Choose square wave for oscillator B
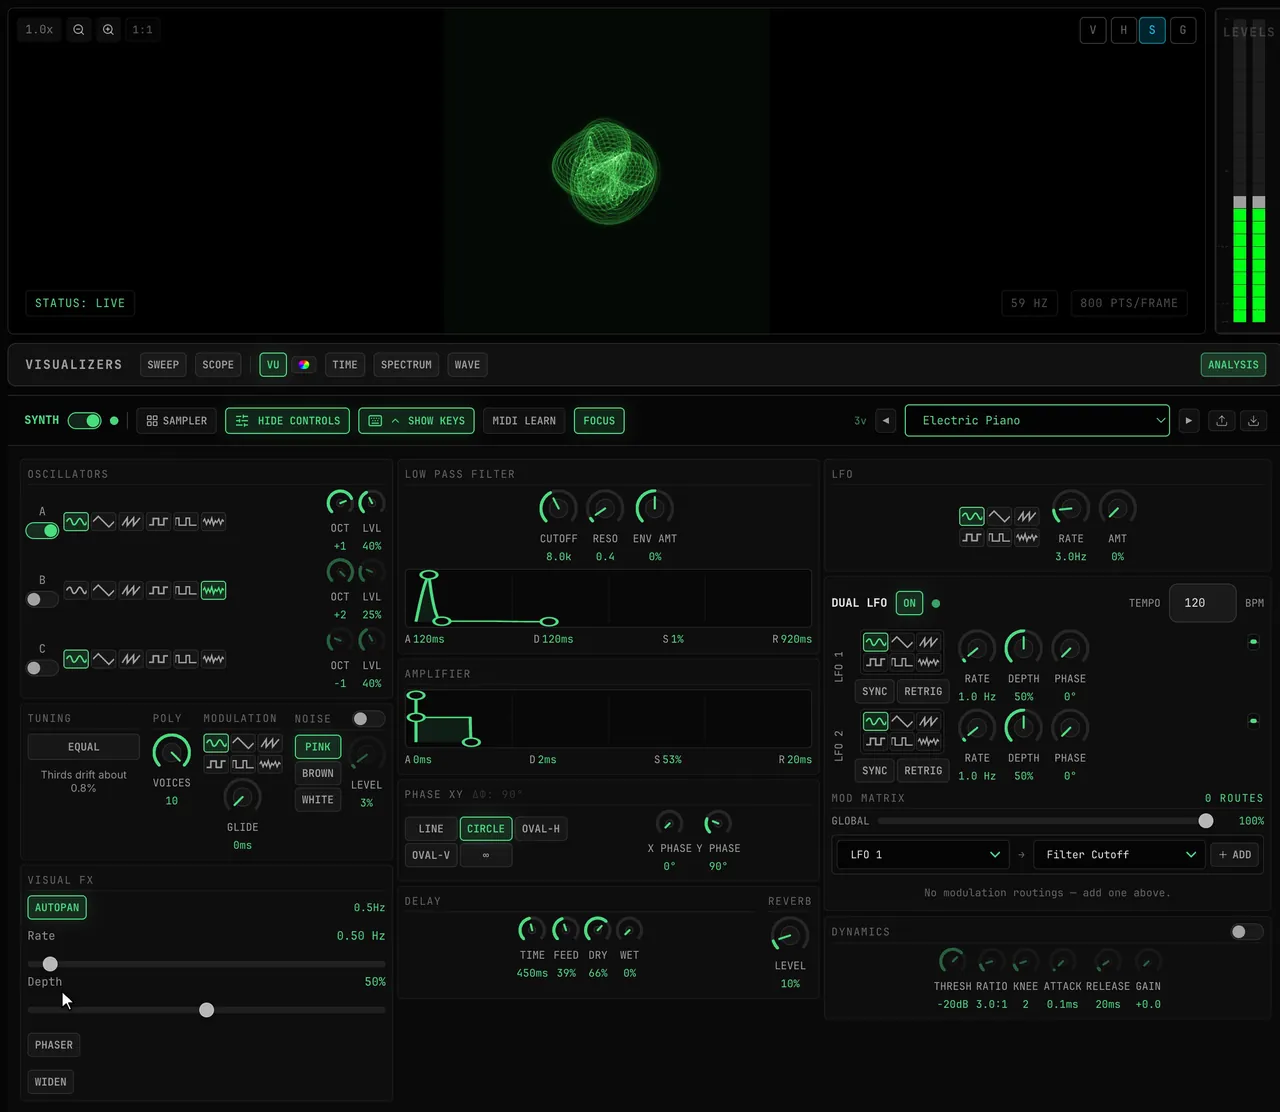This screenshot has height=1112, width=1280. pyautogui.click(x=158, y=590)
